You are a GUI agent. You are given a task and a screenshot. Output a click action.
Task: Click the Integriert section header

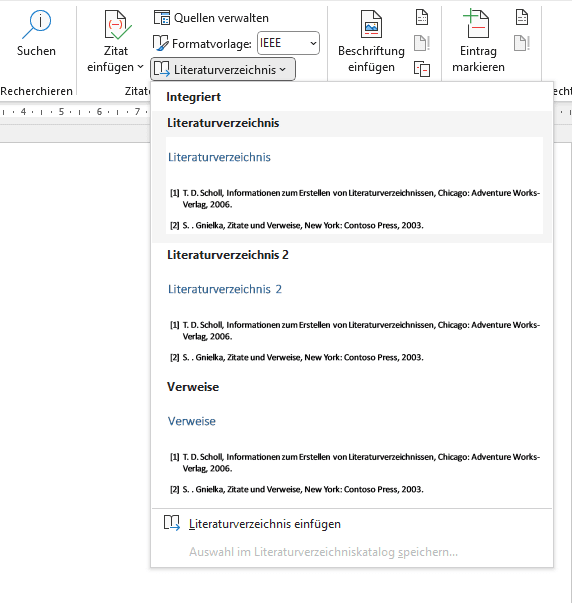pos(193,97)
